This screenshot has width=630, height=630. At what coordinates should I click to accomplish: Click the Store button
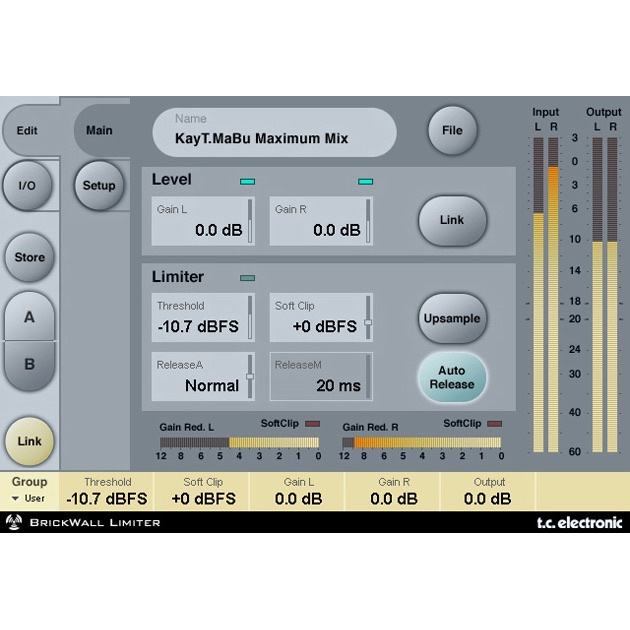pyautogui.click(x=29, y=257)
